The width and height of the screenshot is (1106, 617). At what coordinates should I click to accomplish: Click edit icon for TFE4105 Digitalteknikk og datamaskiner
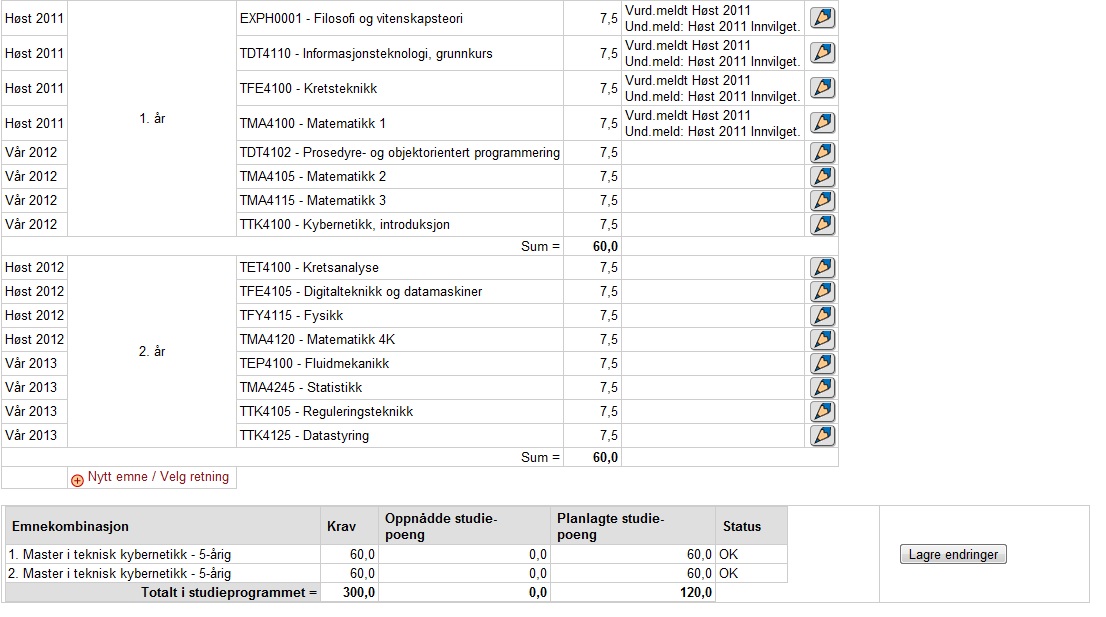coord(822,291)
